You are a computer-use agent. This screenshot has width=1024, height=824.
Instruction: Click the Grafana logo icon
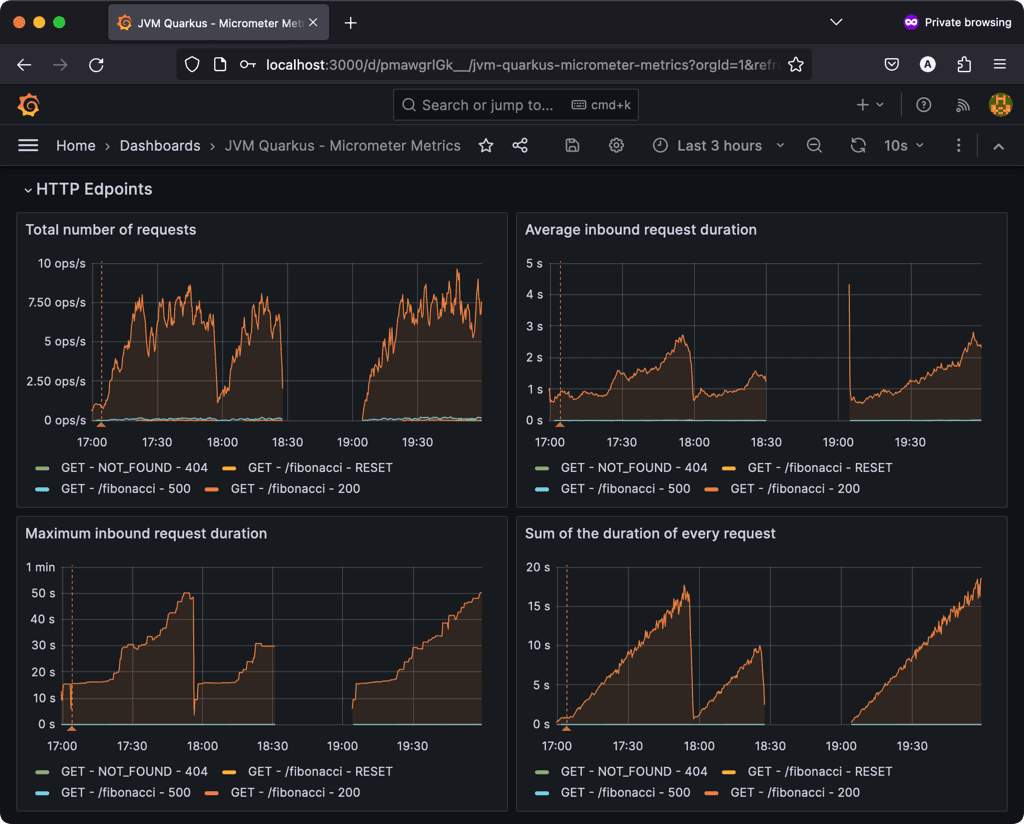tap(28, 104)
